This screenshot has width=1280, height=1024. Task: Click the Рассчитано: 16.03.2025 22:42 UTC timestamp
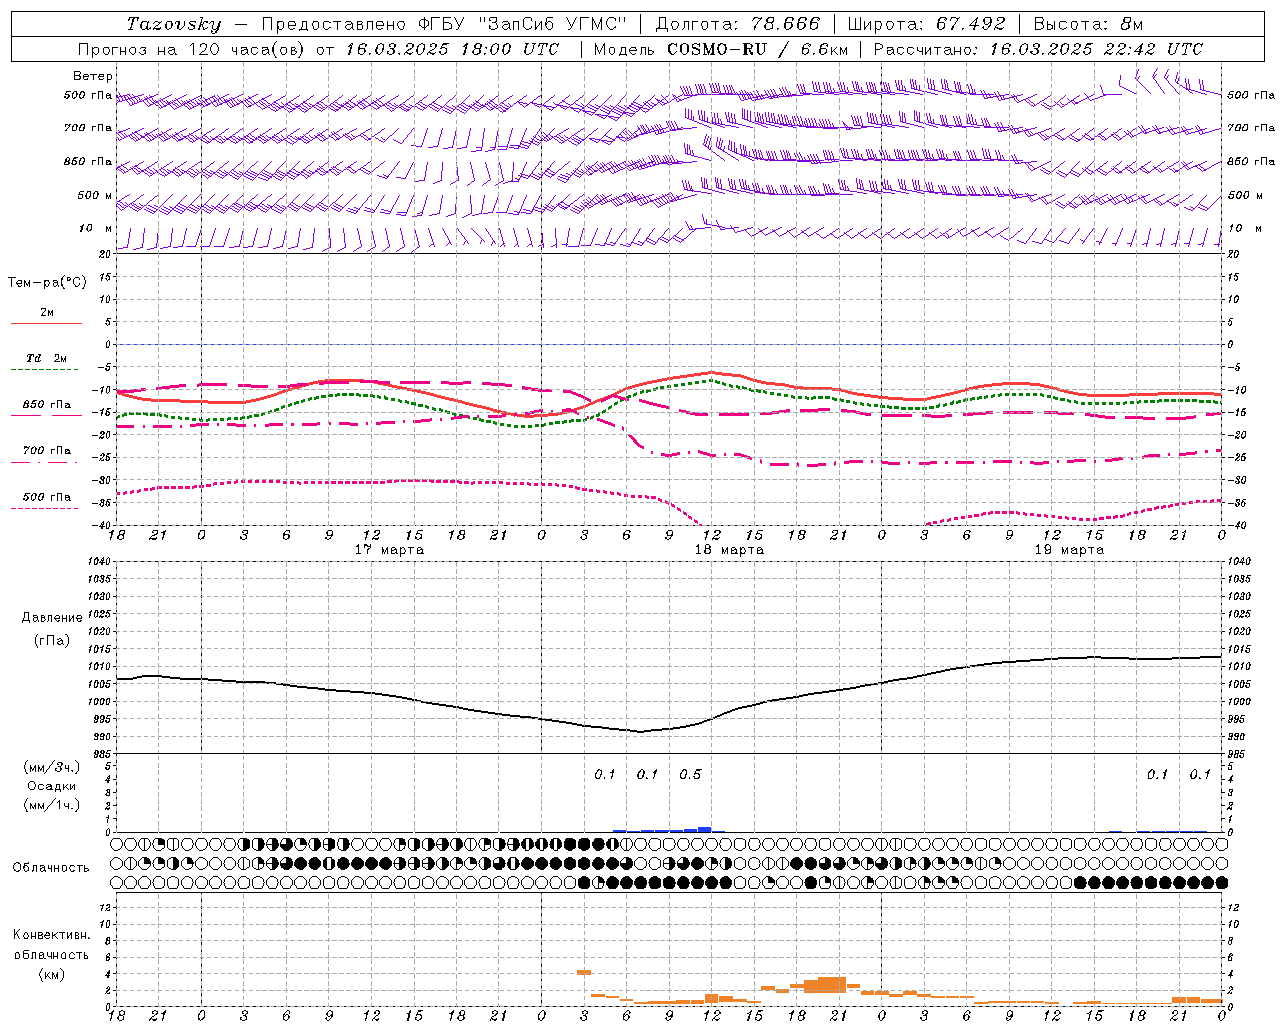click(x=1038, y=49)
